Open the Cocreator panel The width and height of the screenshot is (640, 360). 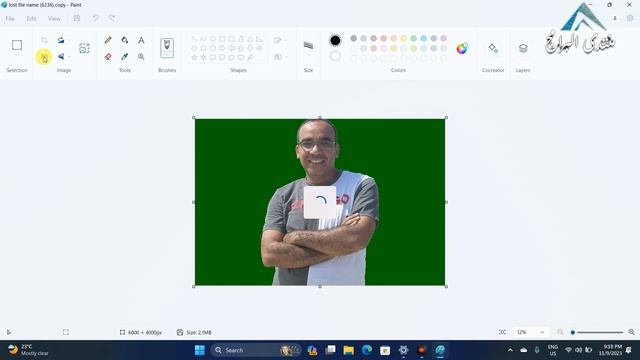493,48
